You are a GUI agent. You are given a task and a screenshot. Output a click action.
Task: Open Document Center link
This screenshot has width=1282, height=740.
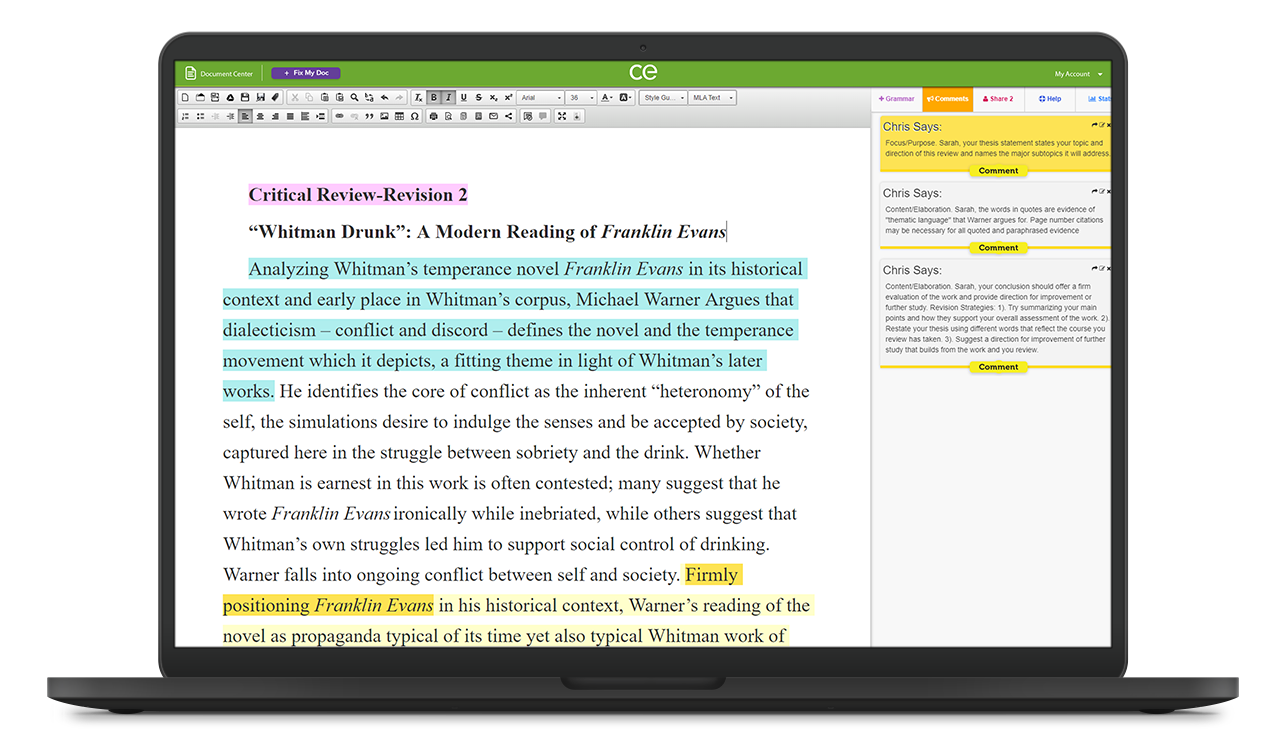[x=226, y=74]
